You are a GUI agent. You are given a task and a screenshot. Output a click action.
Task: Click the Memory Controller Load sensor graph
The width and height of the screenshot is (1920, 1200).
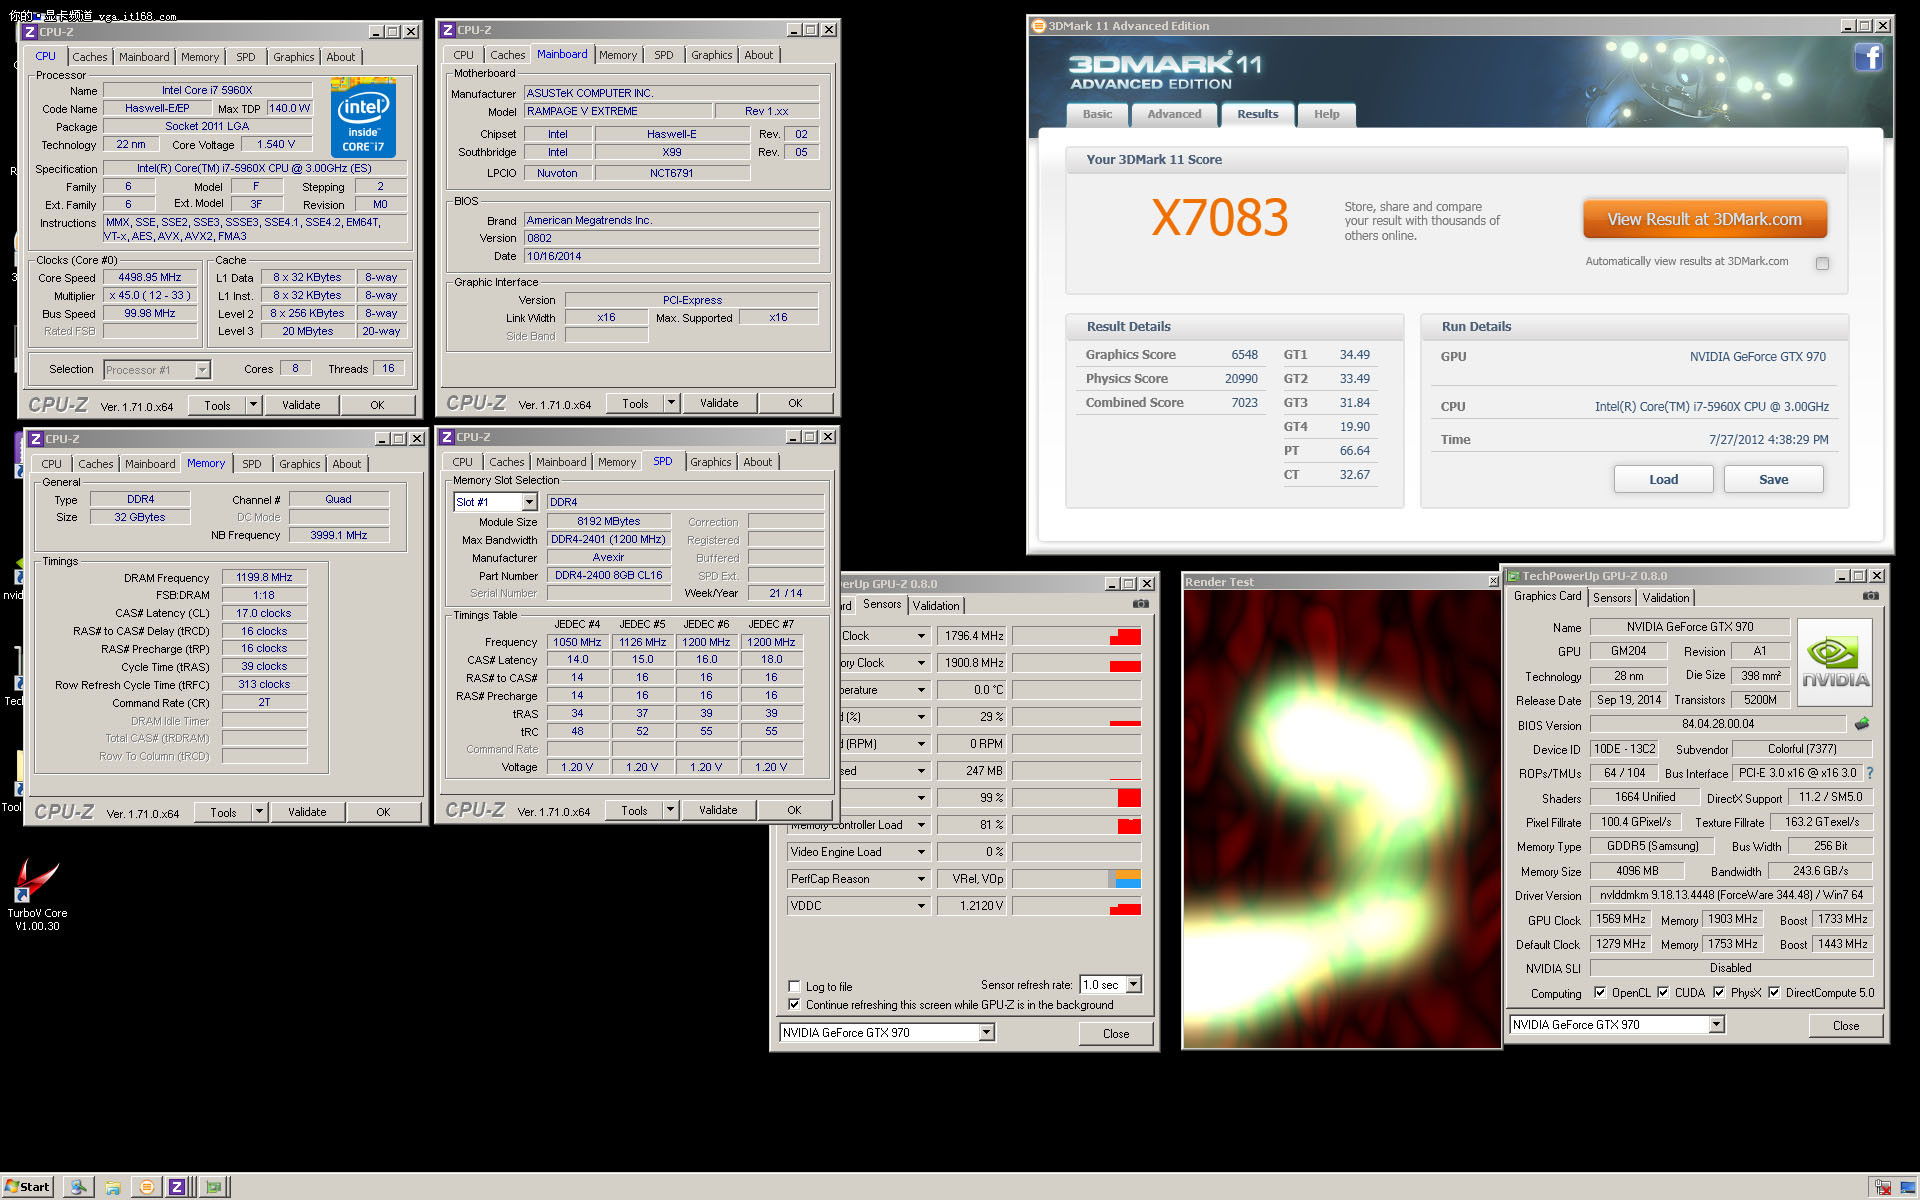pyautogui.click(x=1076, y=825)
